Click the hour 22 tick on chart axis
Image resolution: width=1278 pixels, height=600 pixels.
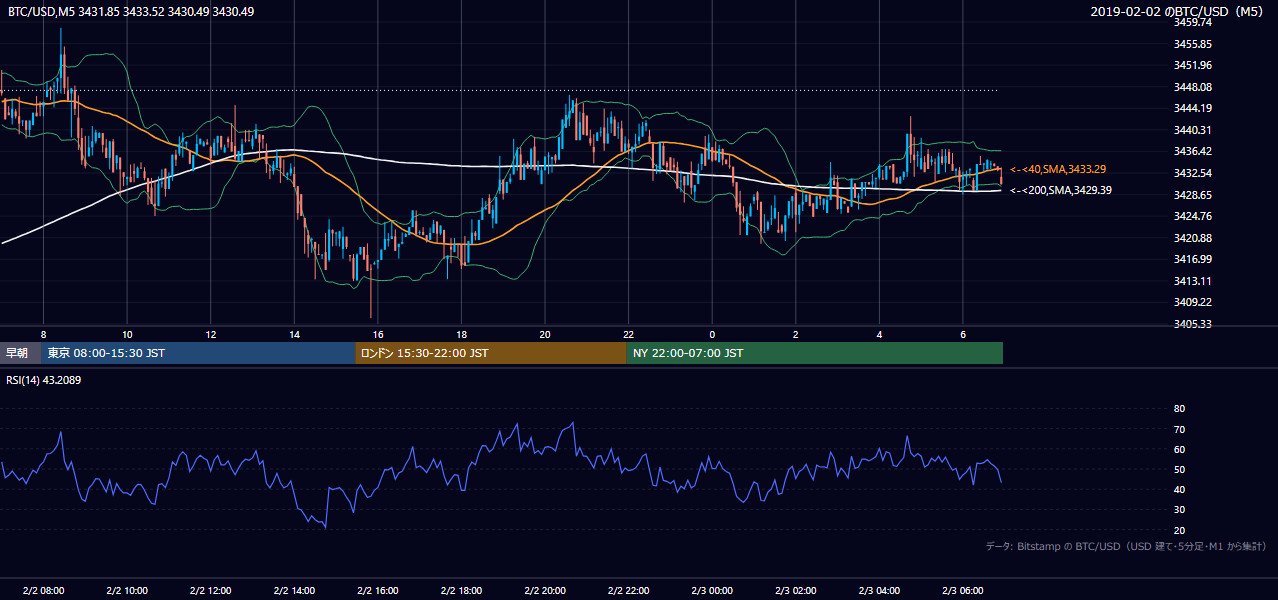point(628,333)
